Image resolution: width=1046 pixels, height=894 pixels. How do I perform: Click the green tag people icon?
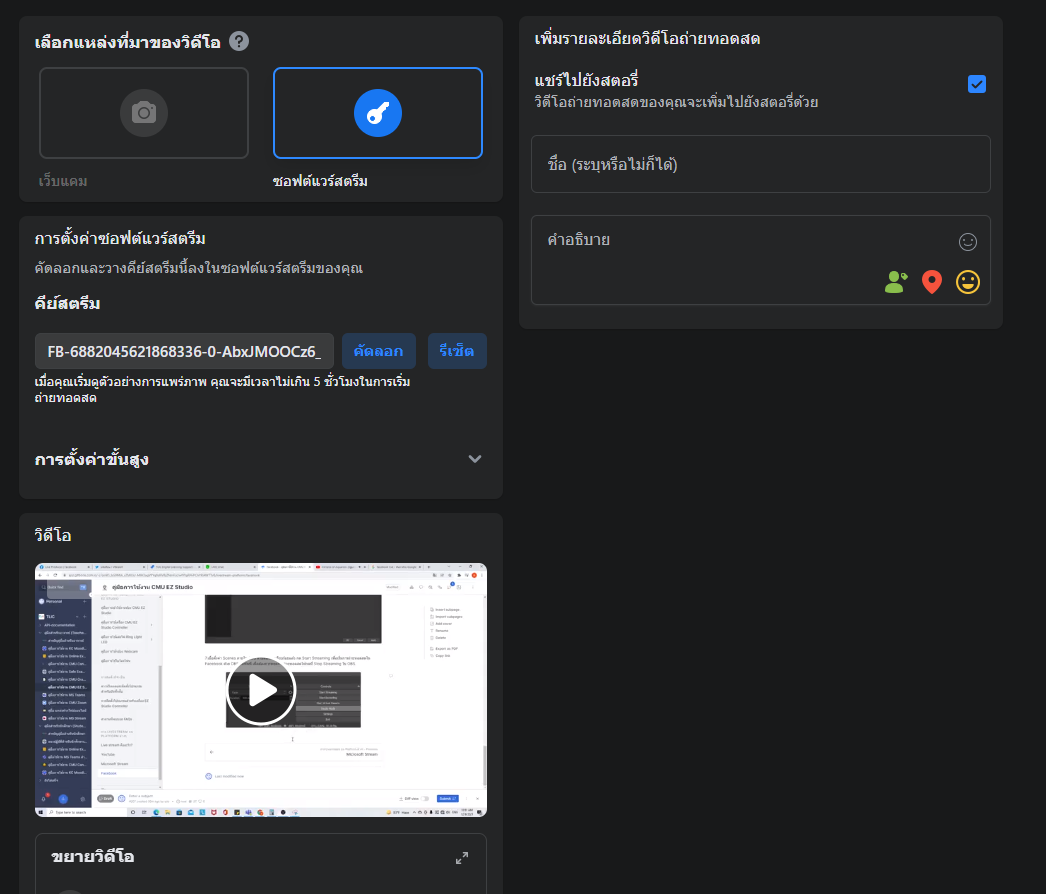896,282
